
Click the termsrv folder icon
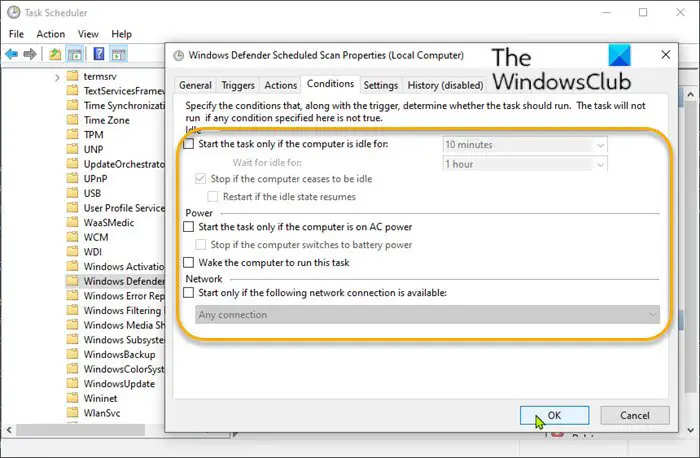coord(72,76)
